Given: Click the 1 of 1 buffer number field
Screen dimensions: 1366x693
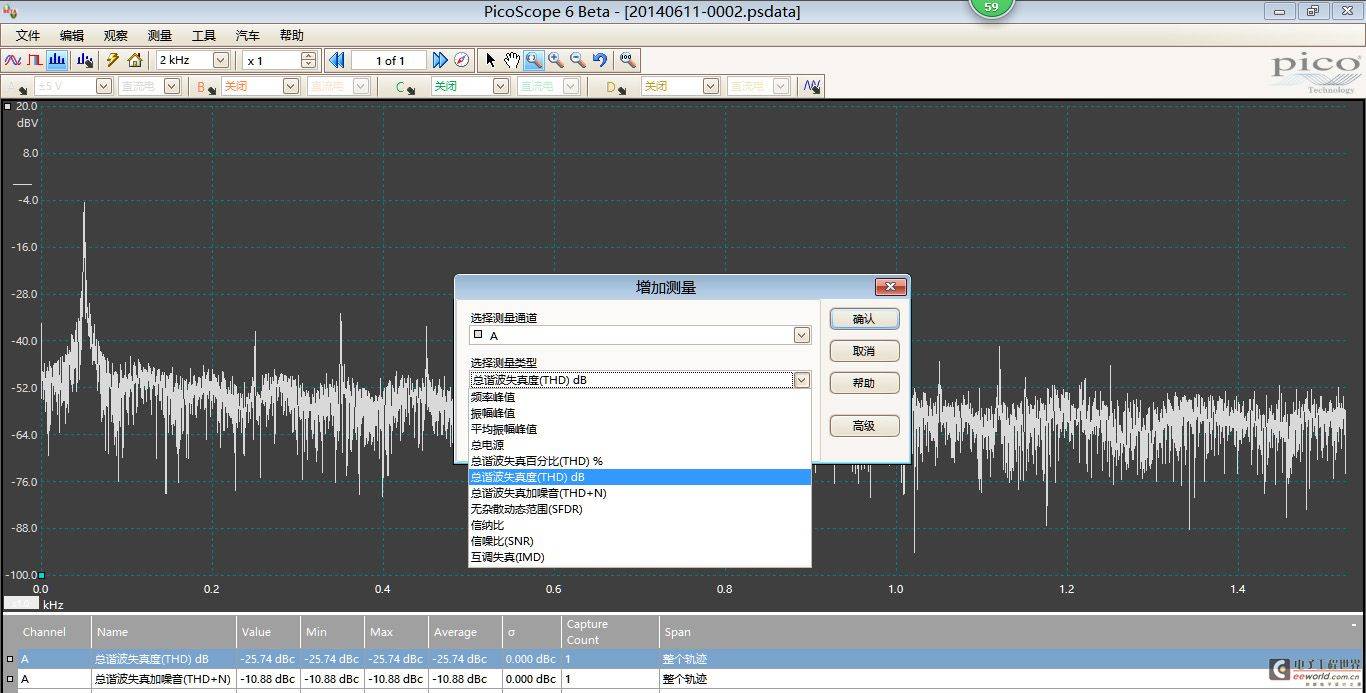Looking at the screenshot, I should [389, 60].
